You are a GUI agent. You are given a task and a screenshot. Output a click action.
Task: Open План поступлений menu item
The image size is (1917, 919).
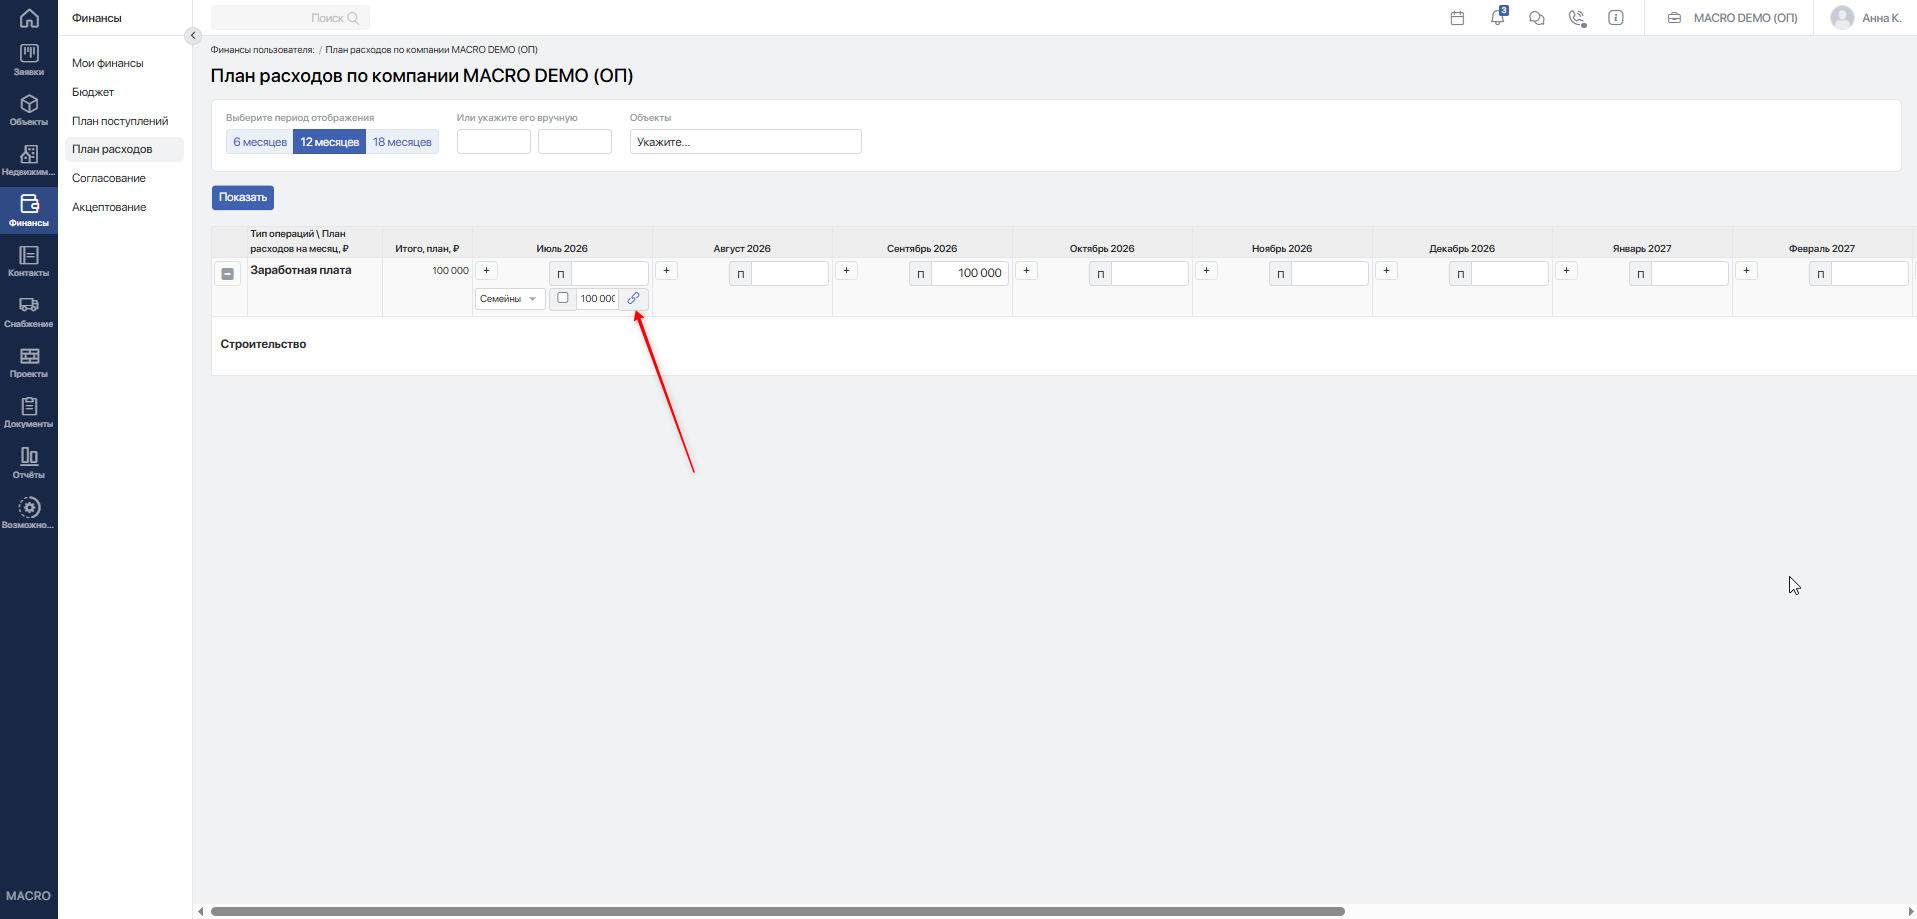(x=120, y=121)
